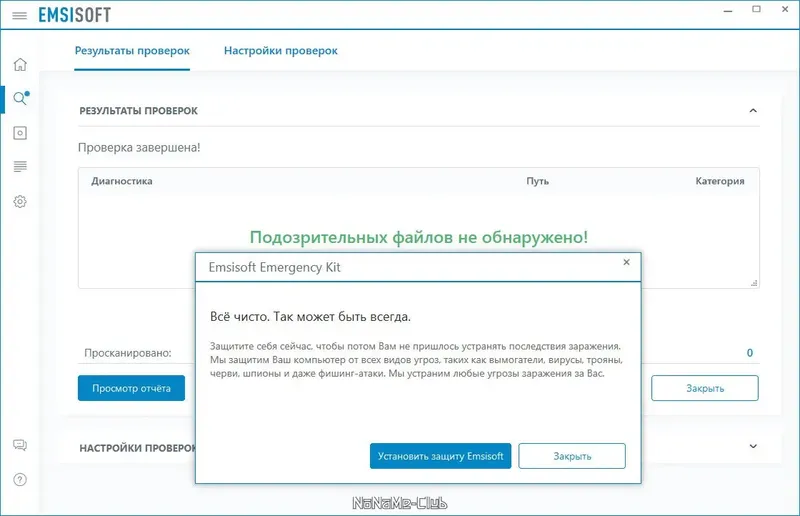Open the Logs list icon in sidebar
Image resolution: width=800 pixels, height=516 pixels.
[x=20, y=166]
